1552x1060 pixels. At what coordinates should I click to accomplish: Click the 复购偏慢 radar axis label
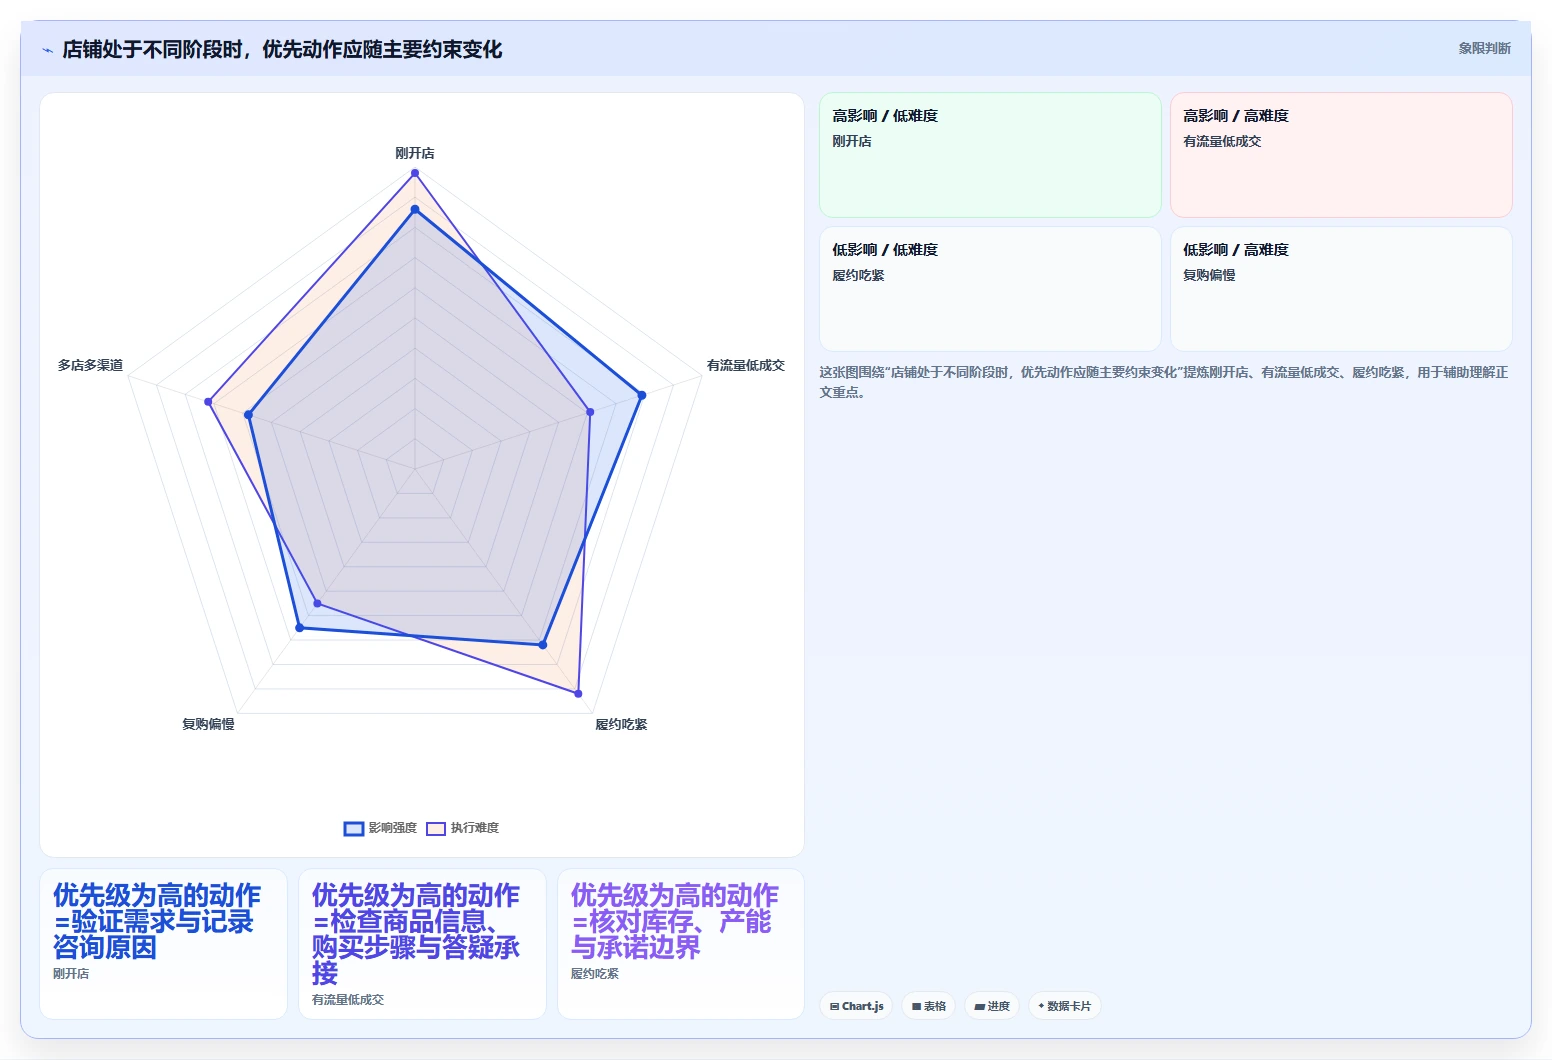coord(208,724)
